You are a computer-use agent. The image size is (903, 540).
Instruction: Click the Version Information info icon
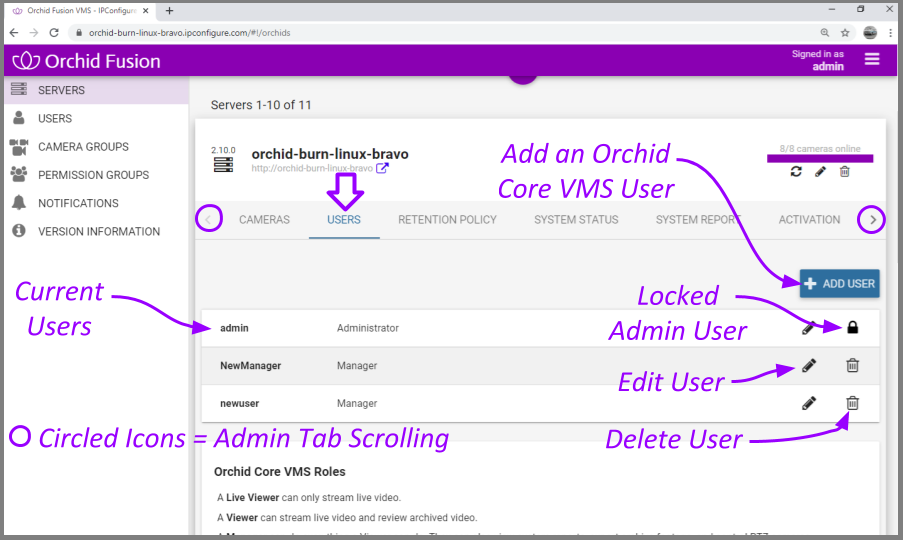(x=19, y=230)
